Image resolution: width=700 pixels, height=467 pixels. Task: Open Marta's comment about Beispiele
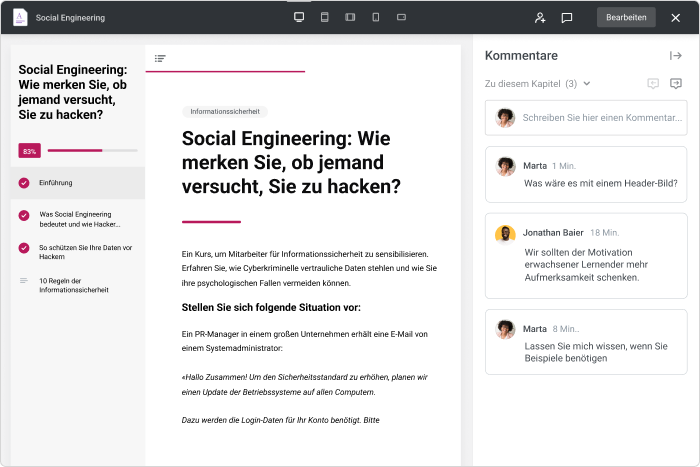pos(586,342)
